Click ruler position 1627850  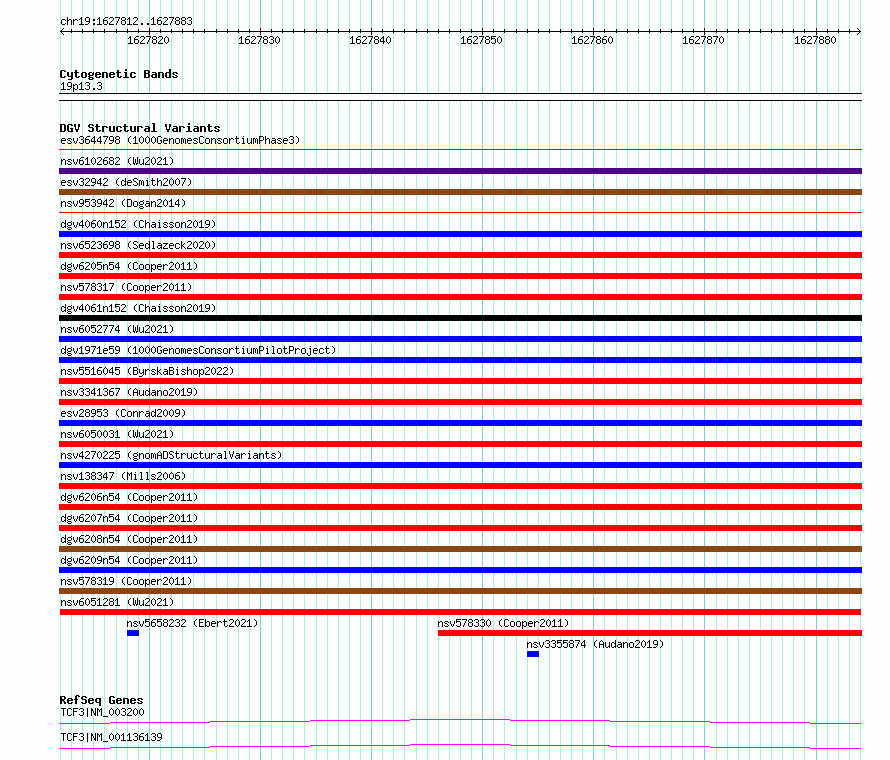(x=481, y=40)
